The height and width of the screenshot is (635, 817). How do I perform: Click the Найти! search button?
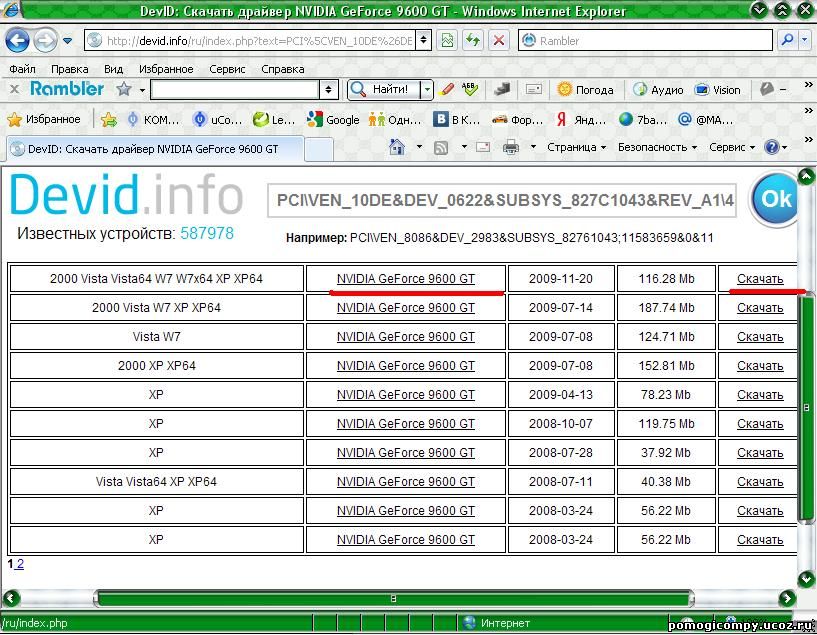[x=383, y=90]
